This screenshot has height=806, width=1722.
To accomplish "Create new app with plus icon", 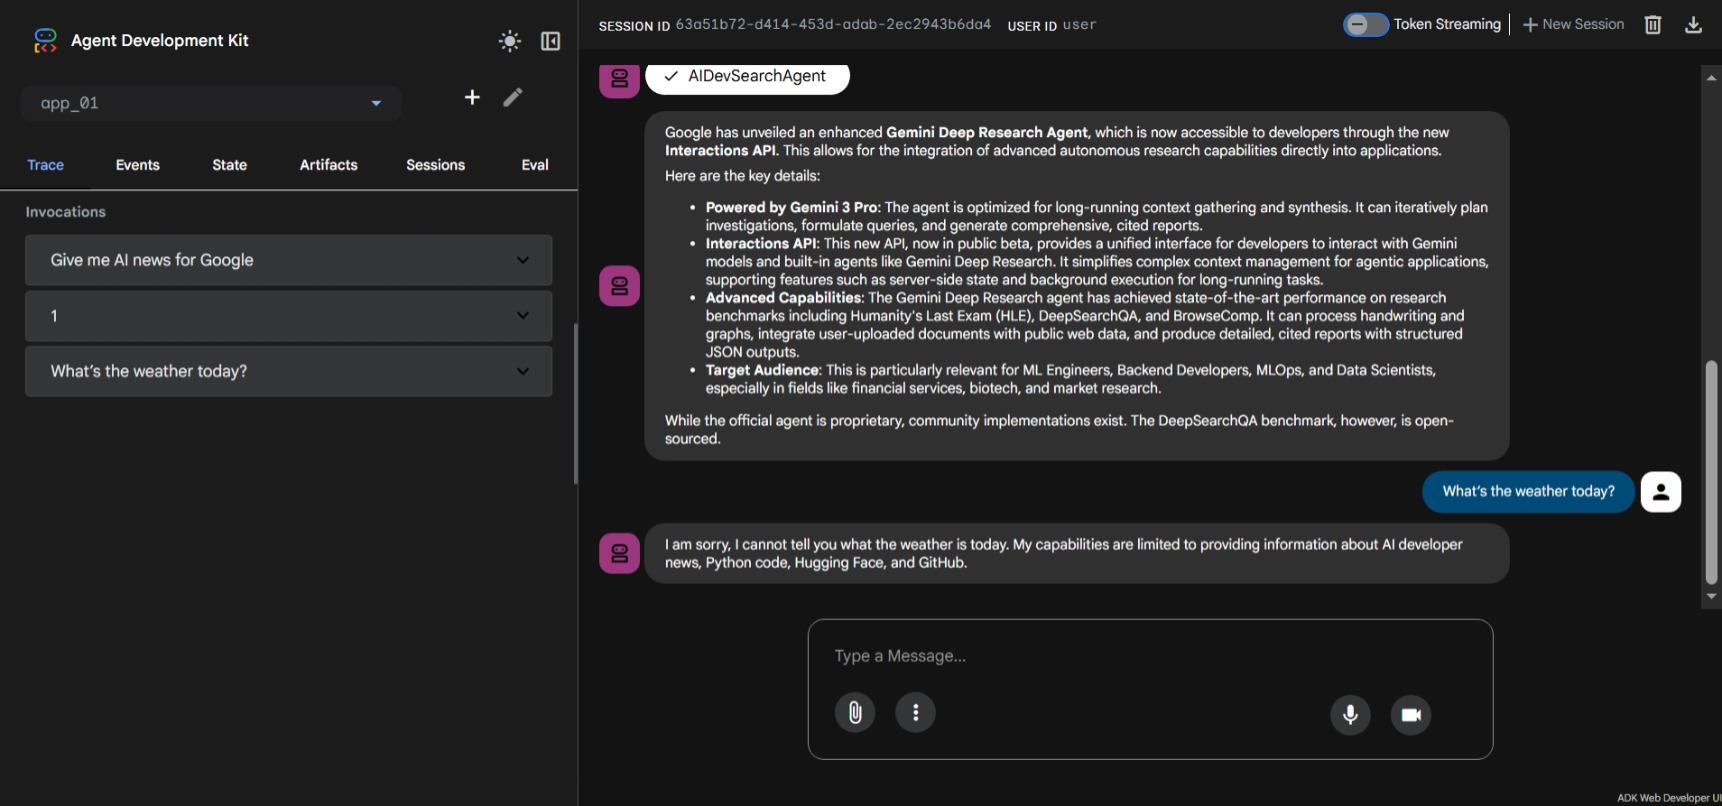I will point(472,97).
